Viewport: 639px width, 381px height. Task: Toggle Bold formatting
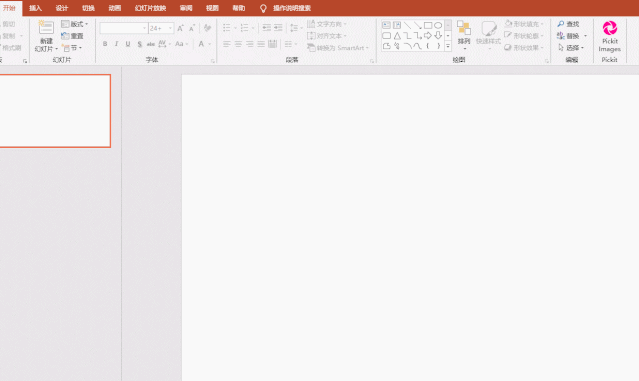coord(105,44)
